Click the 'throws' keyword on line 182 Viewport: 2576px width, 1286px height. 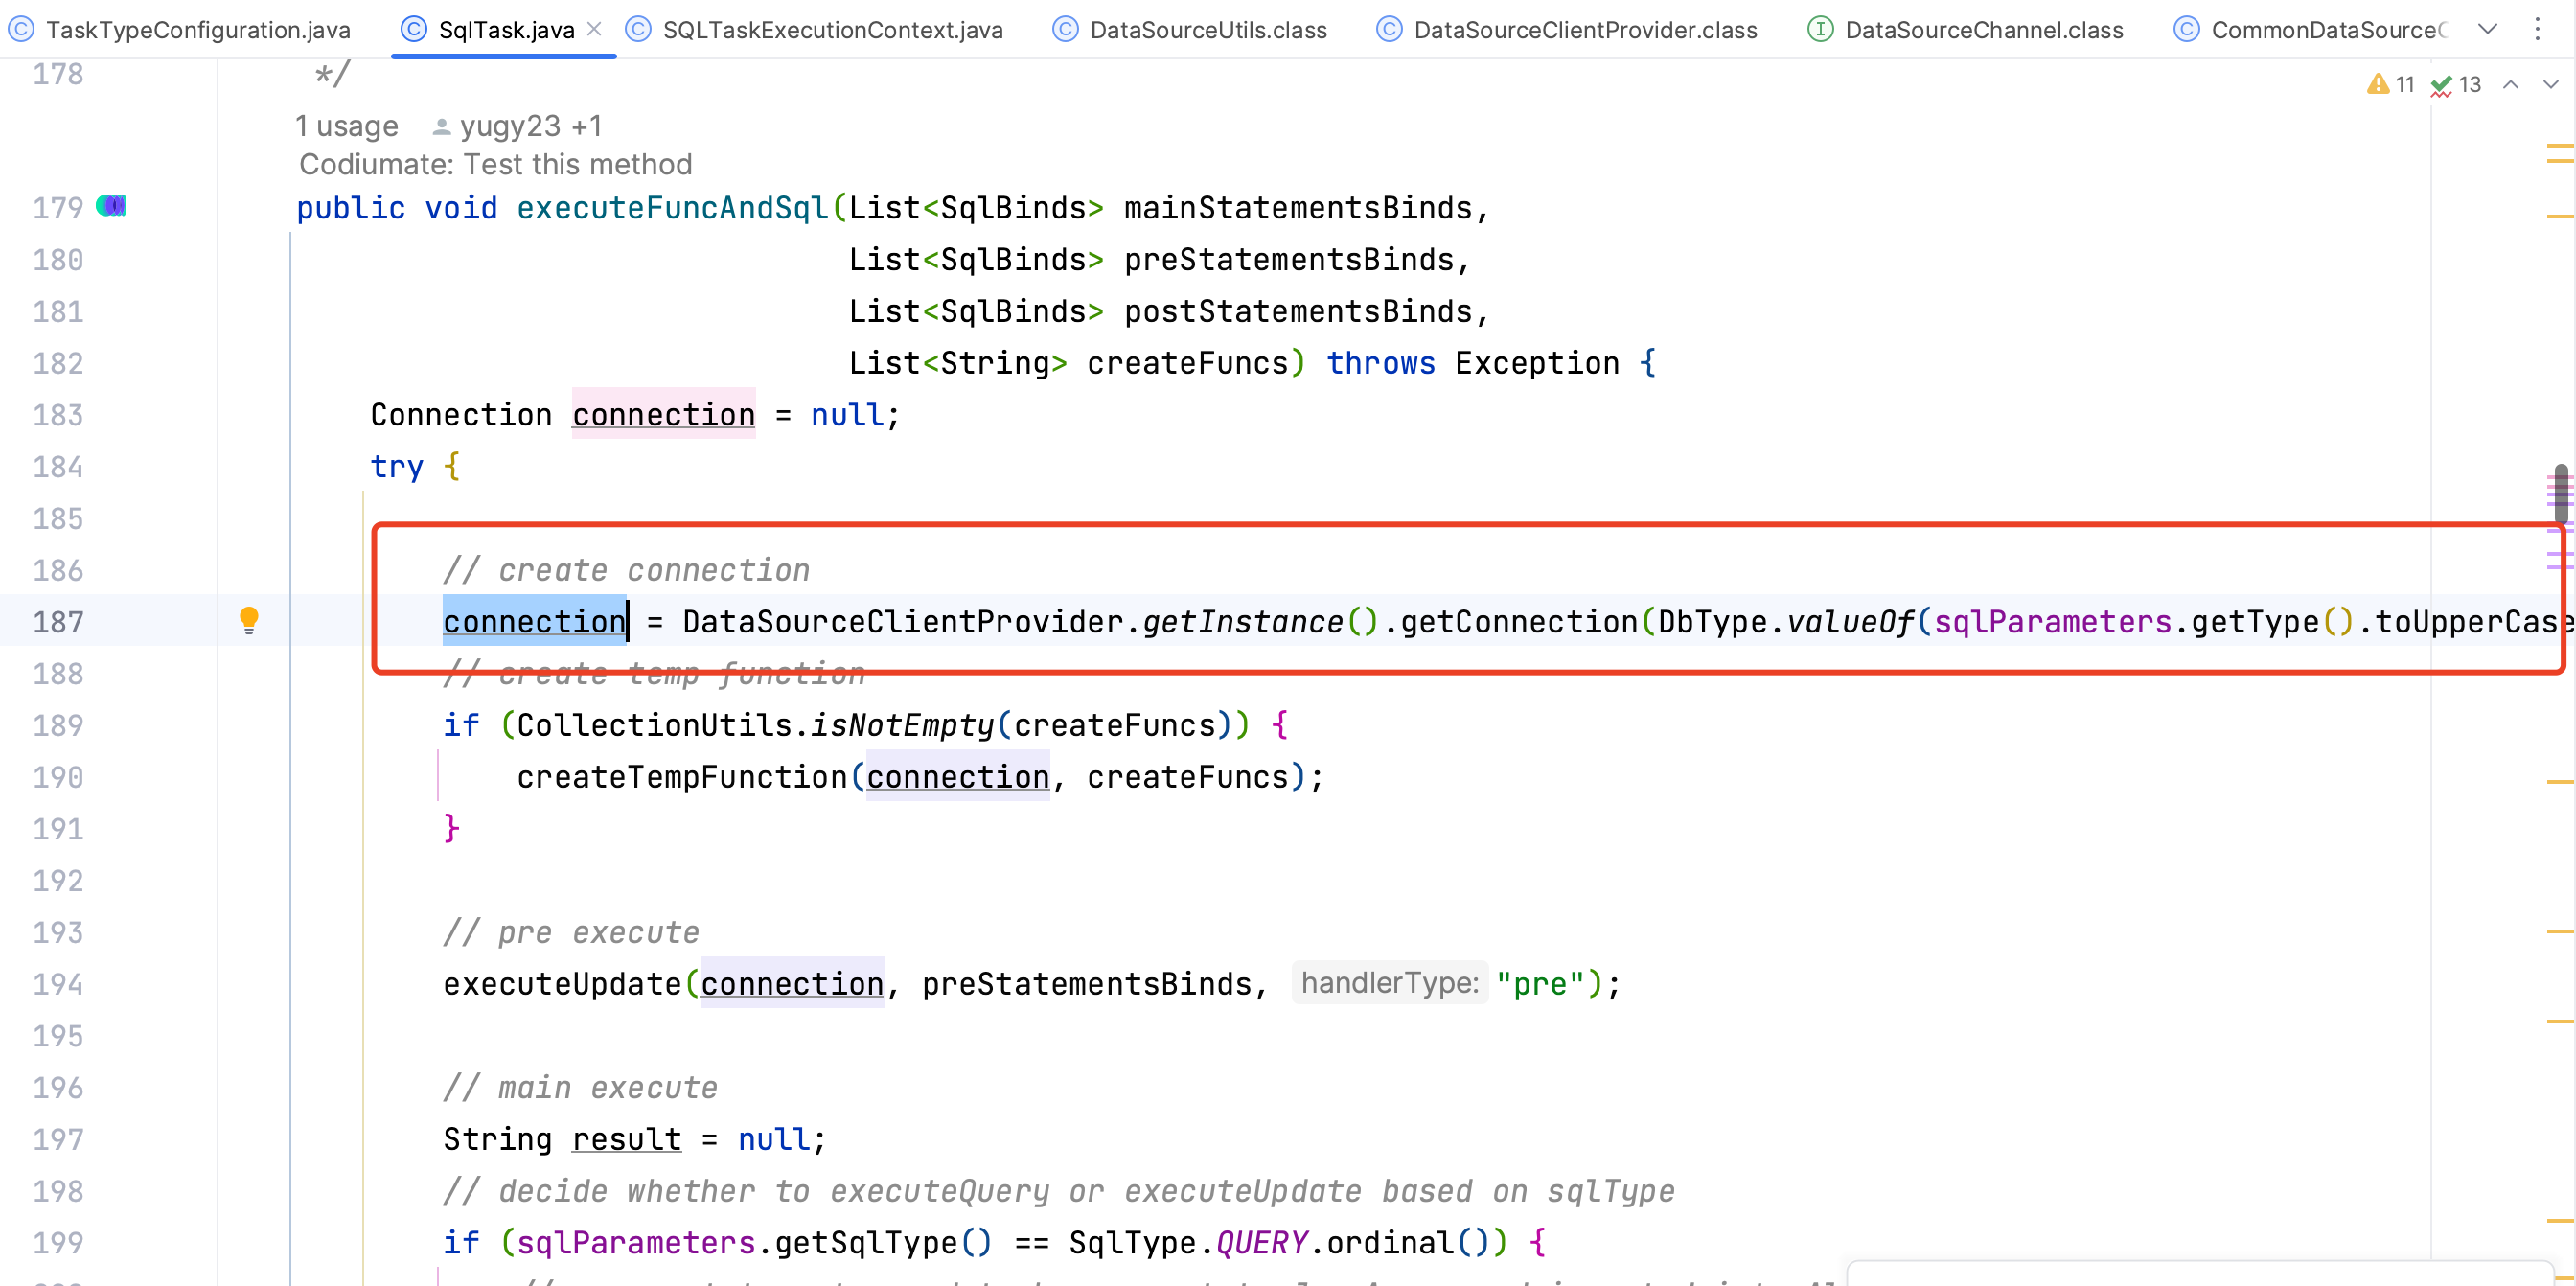point(1381,363)
